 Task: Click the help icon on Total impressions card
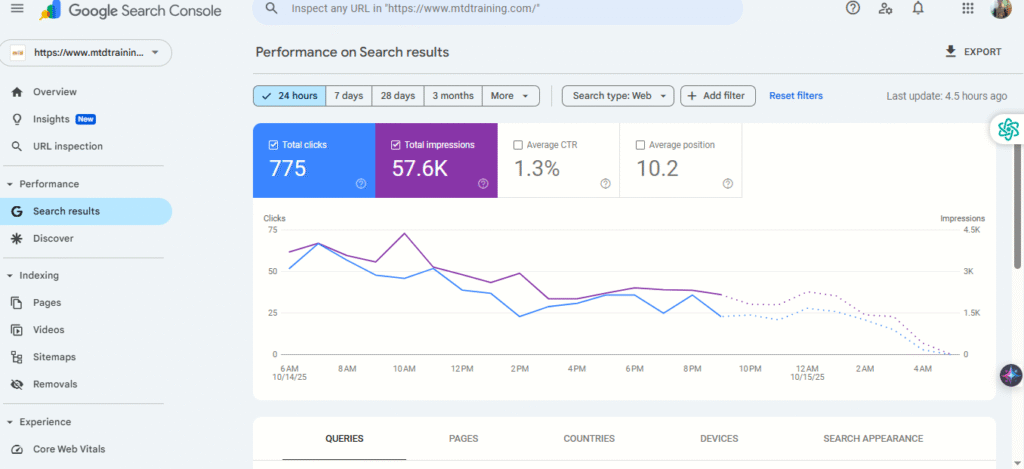483,184
